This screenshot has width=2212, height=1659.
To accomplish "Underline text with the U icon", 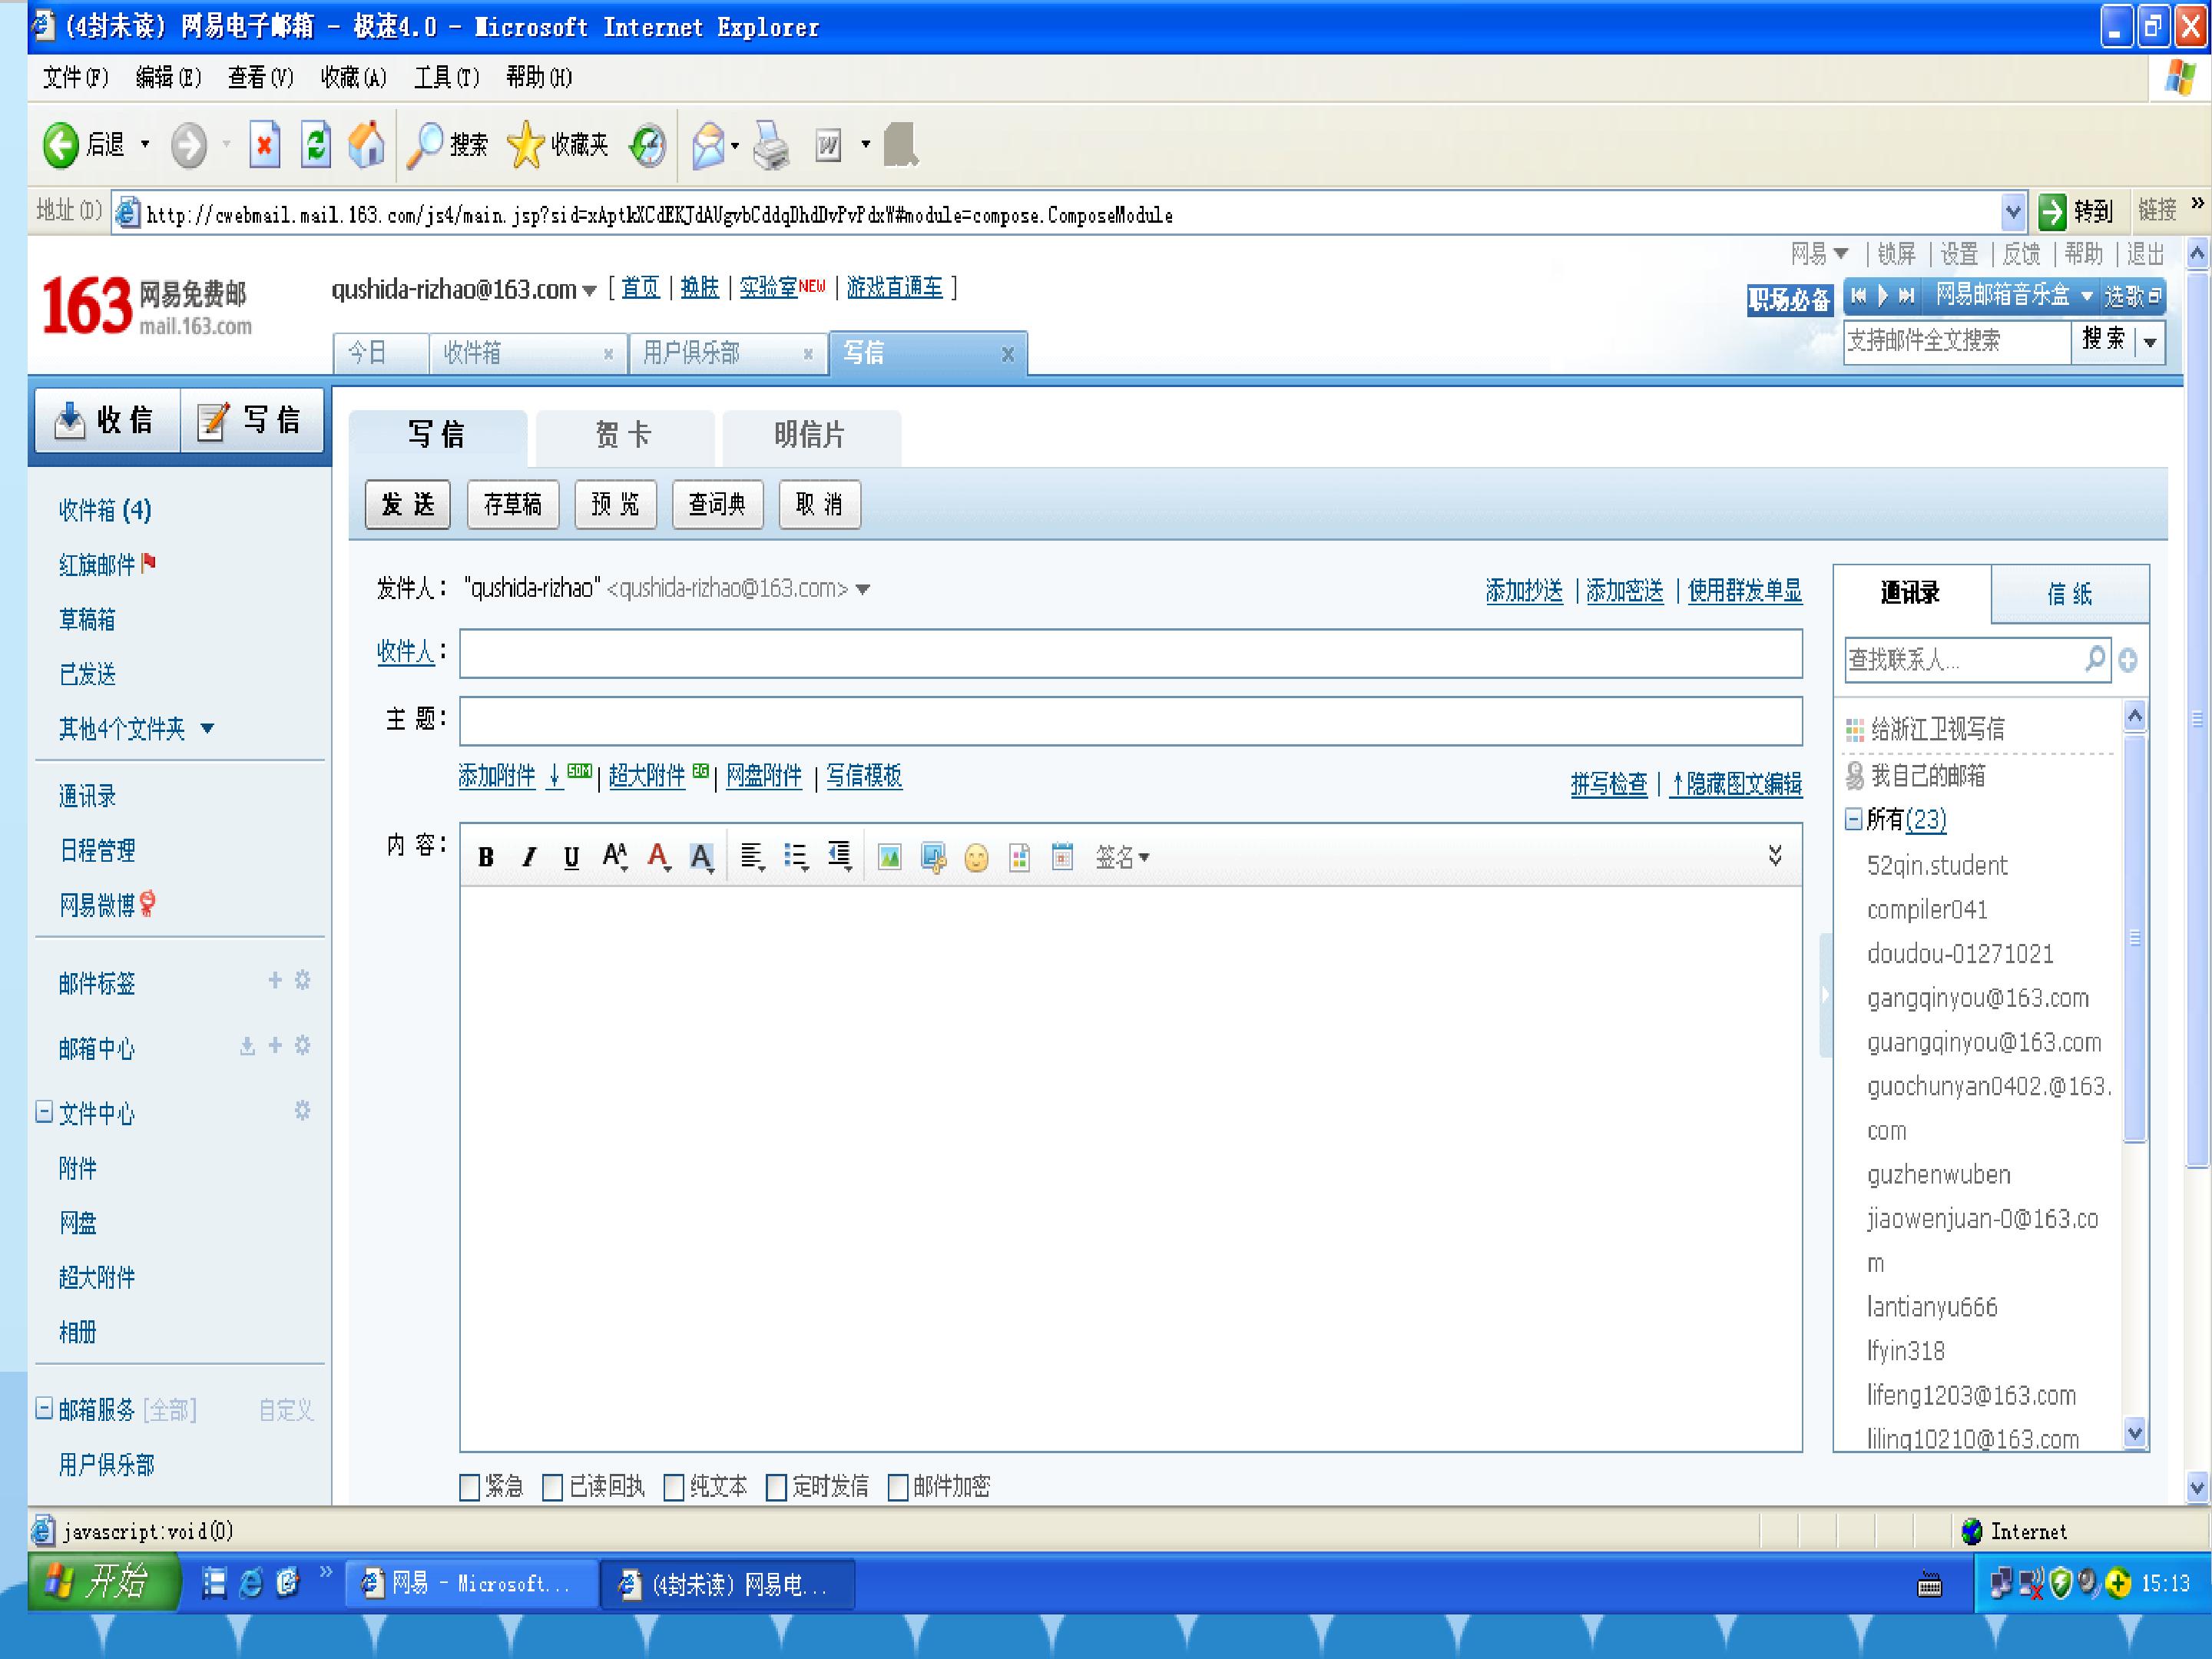I will [571, 856].
